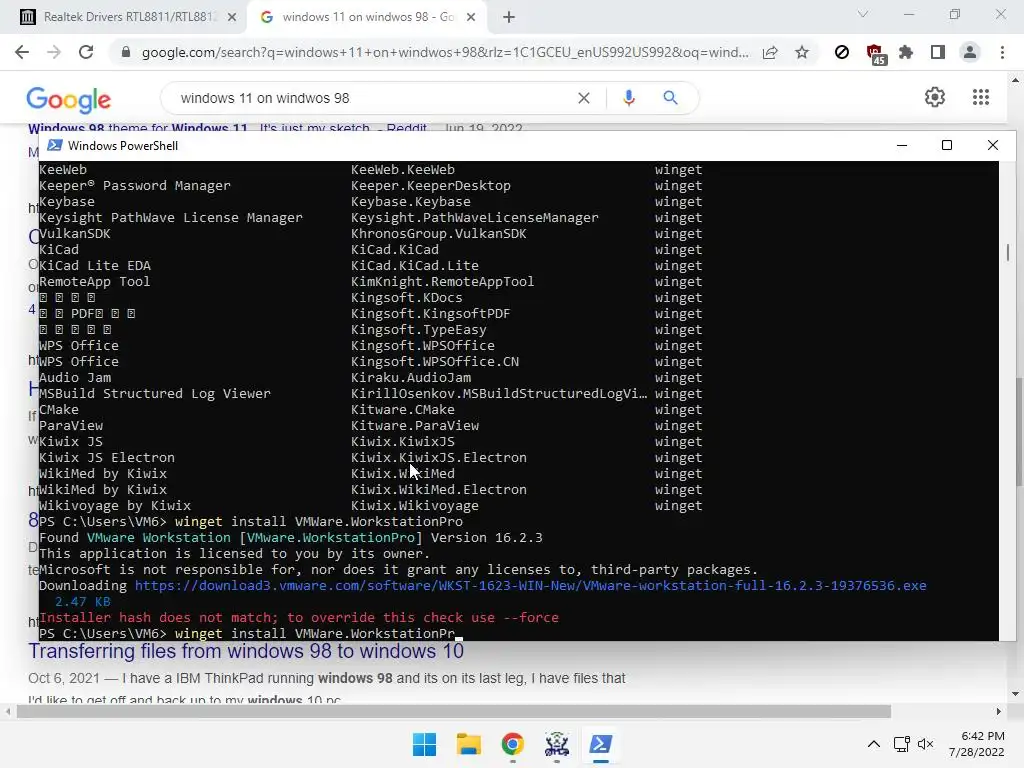Image resolution: width=1024 pixels, height=768 pixels.
Task: Open the tab search dropdown
Action: click(863, 14)
